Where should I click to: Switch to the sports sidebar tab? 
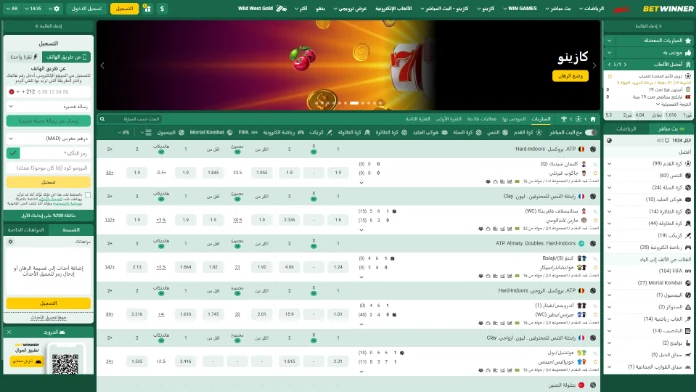626,129
